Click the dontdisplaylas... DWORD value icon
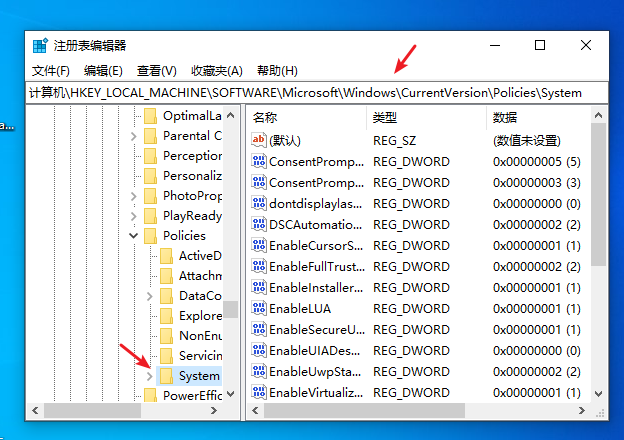 pos(259,204)
